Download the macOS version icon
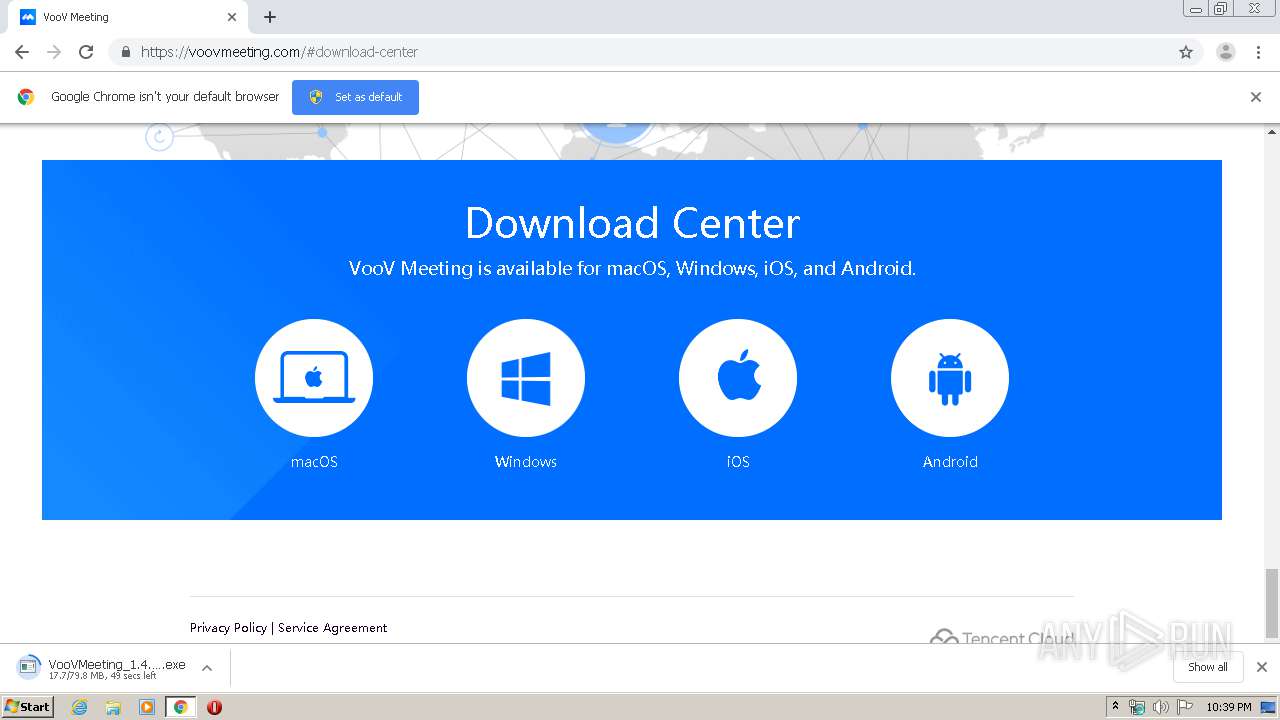The height and width of the screenshot is (720, 1280). point(314,378)
